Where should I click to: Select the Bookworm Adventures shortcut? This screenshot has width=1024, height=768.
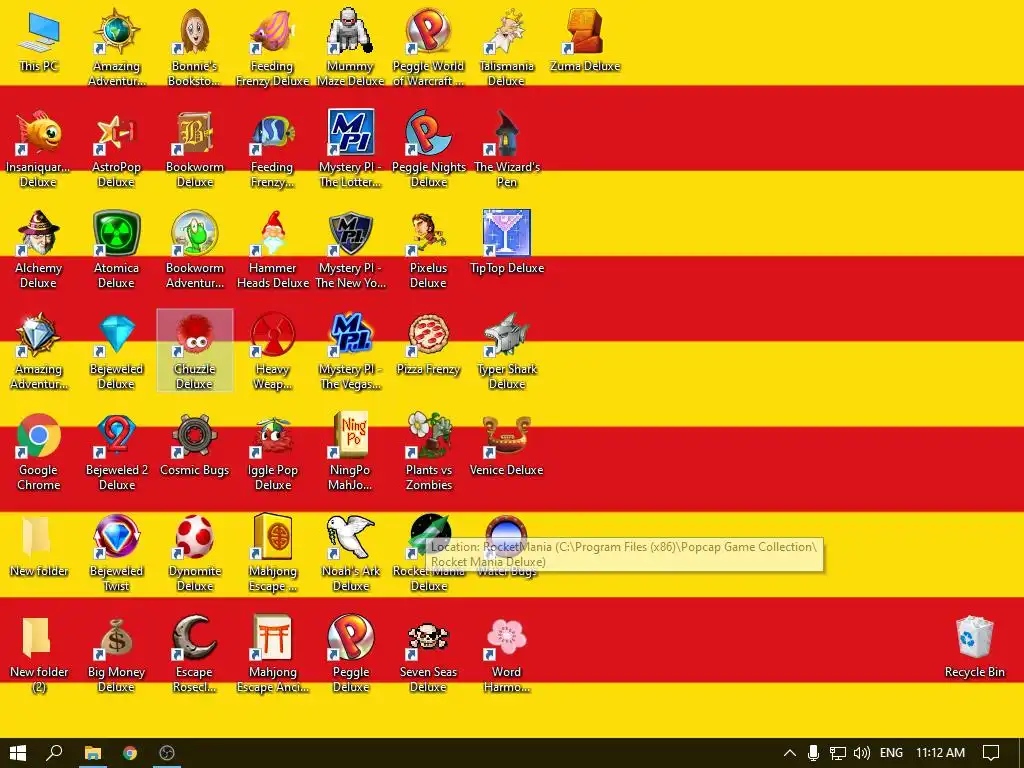[x=195, y=249]
